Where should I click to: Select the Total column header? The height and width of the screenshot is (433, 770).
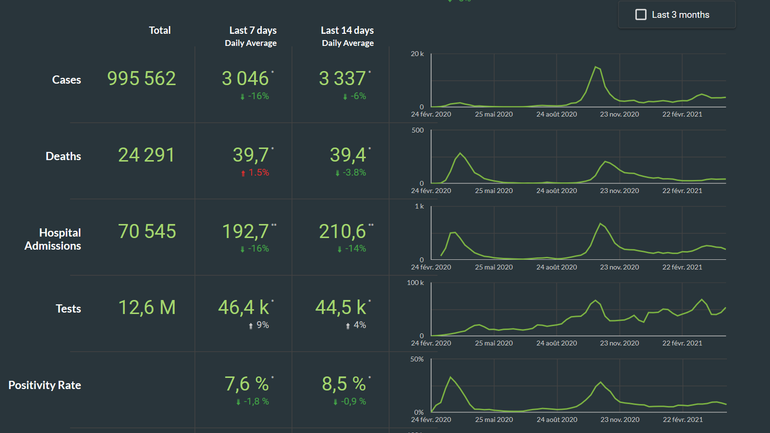(159, 31)
